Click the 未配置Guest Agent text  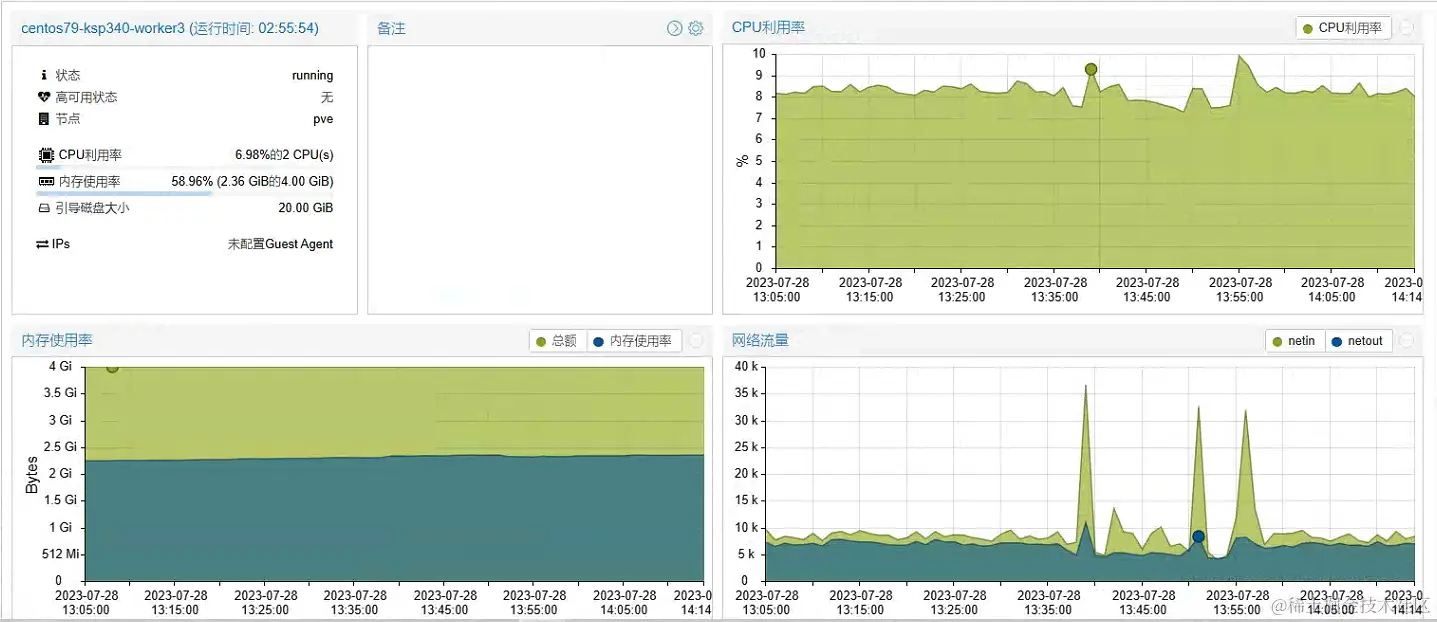280,244
